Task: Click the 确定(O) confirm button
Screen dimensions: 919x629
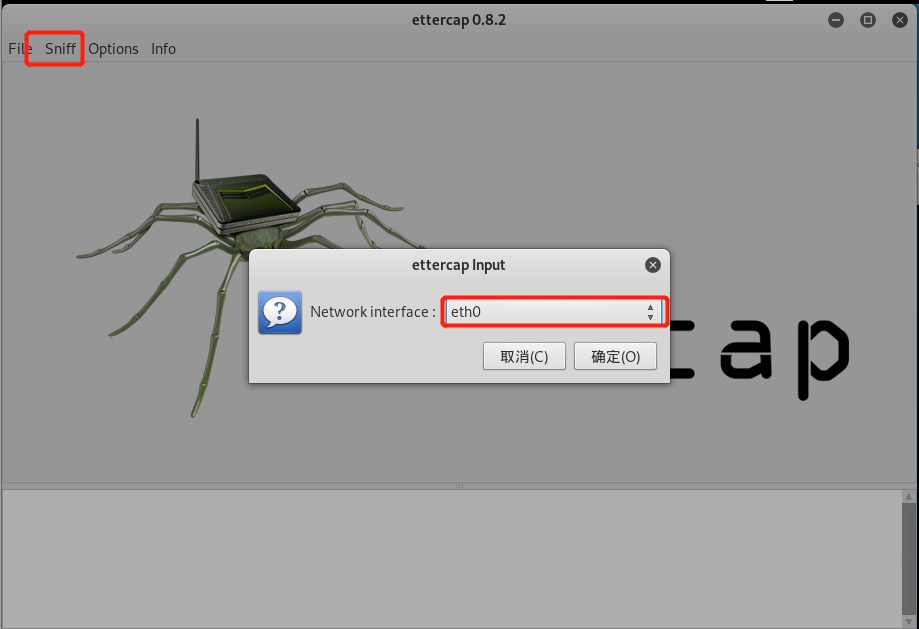Action: click(615, 356)
